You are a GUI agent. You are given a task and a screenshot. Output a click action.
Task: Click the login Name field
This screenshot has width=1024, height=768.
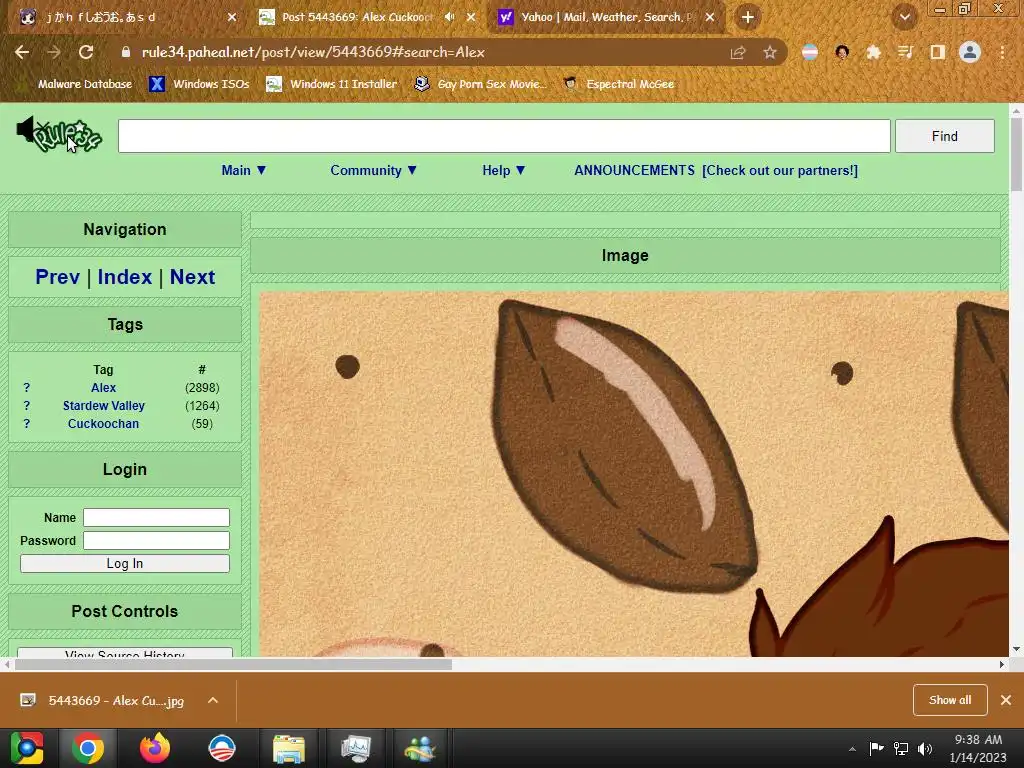point(156,517)
